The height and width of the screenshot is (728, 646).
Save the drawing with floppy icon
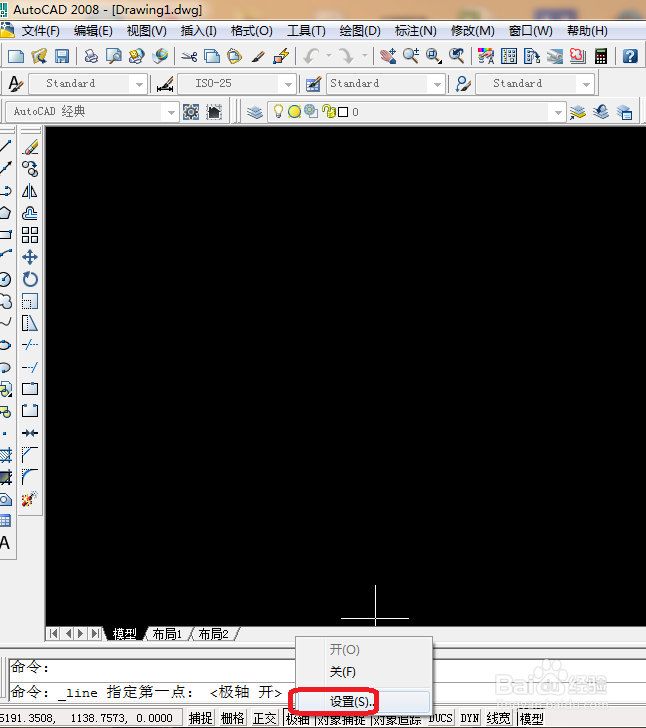point(62,57)
